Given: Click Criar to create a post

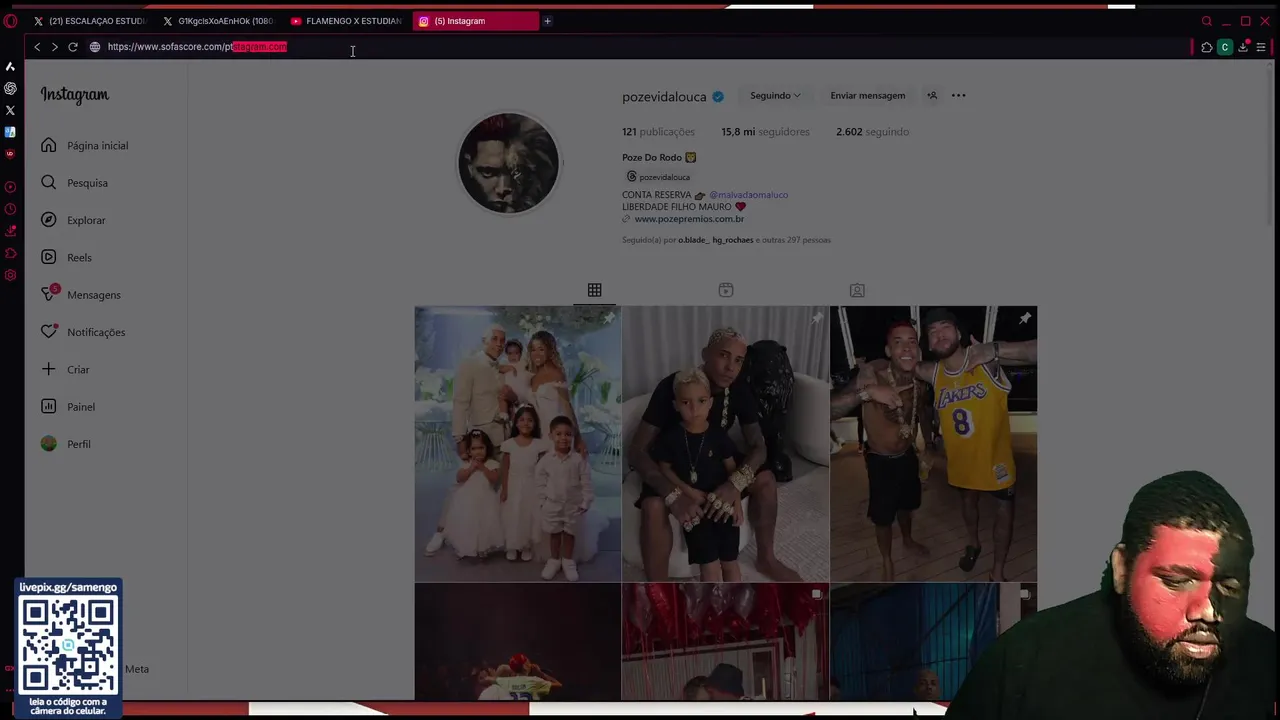Looking at the screenshot, I should (x=66, y=370).
